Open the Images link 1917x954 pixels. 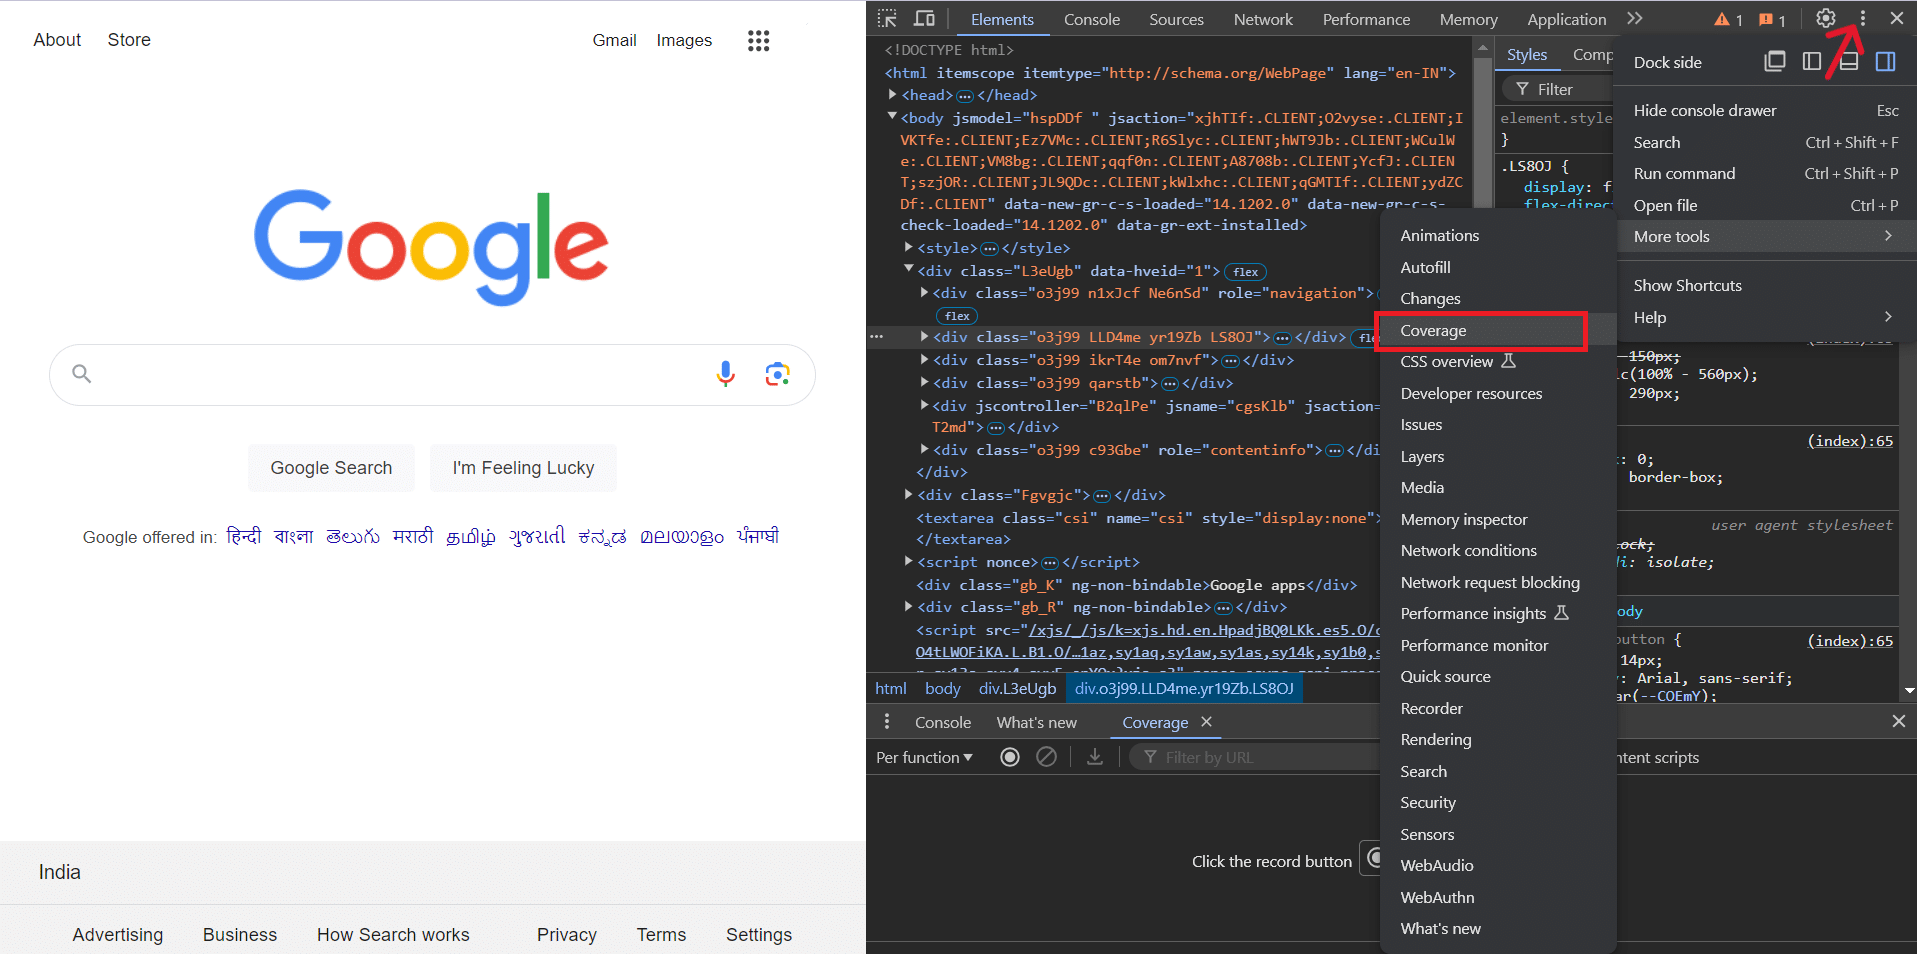point(684,40)
